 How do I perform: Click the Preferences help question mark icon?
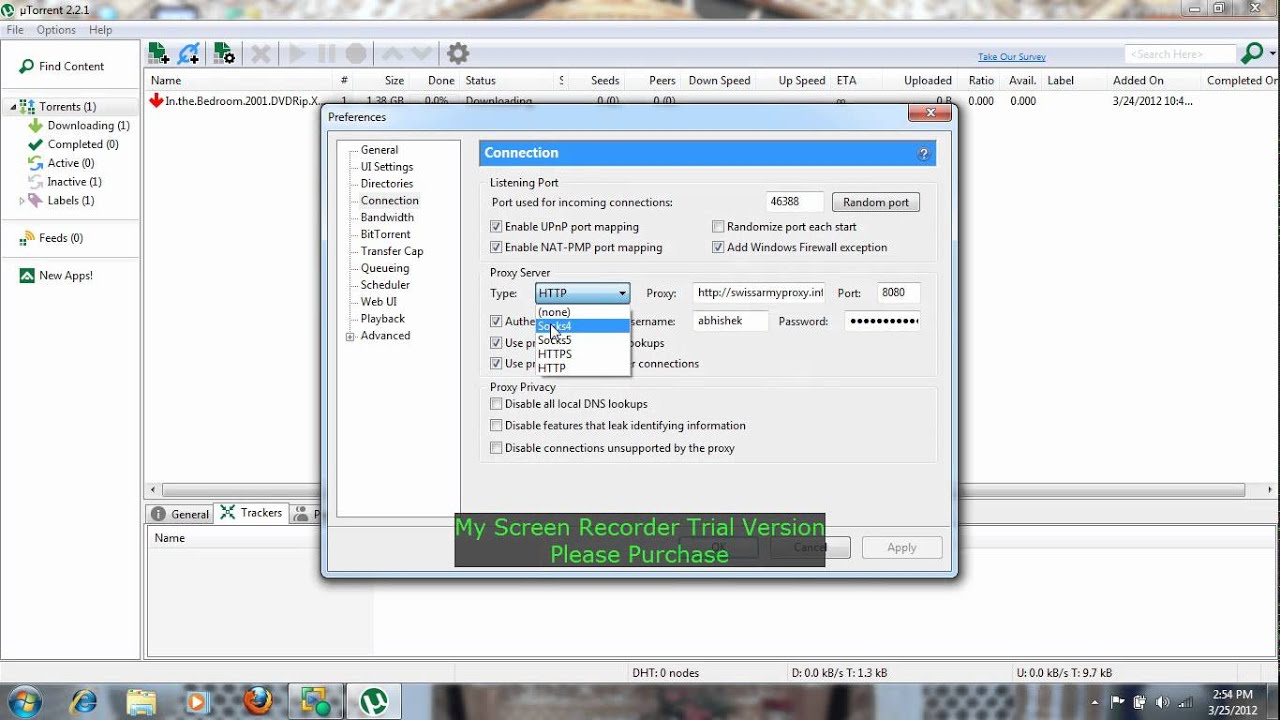[924, 153]
